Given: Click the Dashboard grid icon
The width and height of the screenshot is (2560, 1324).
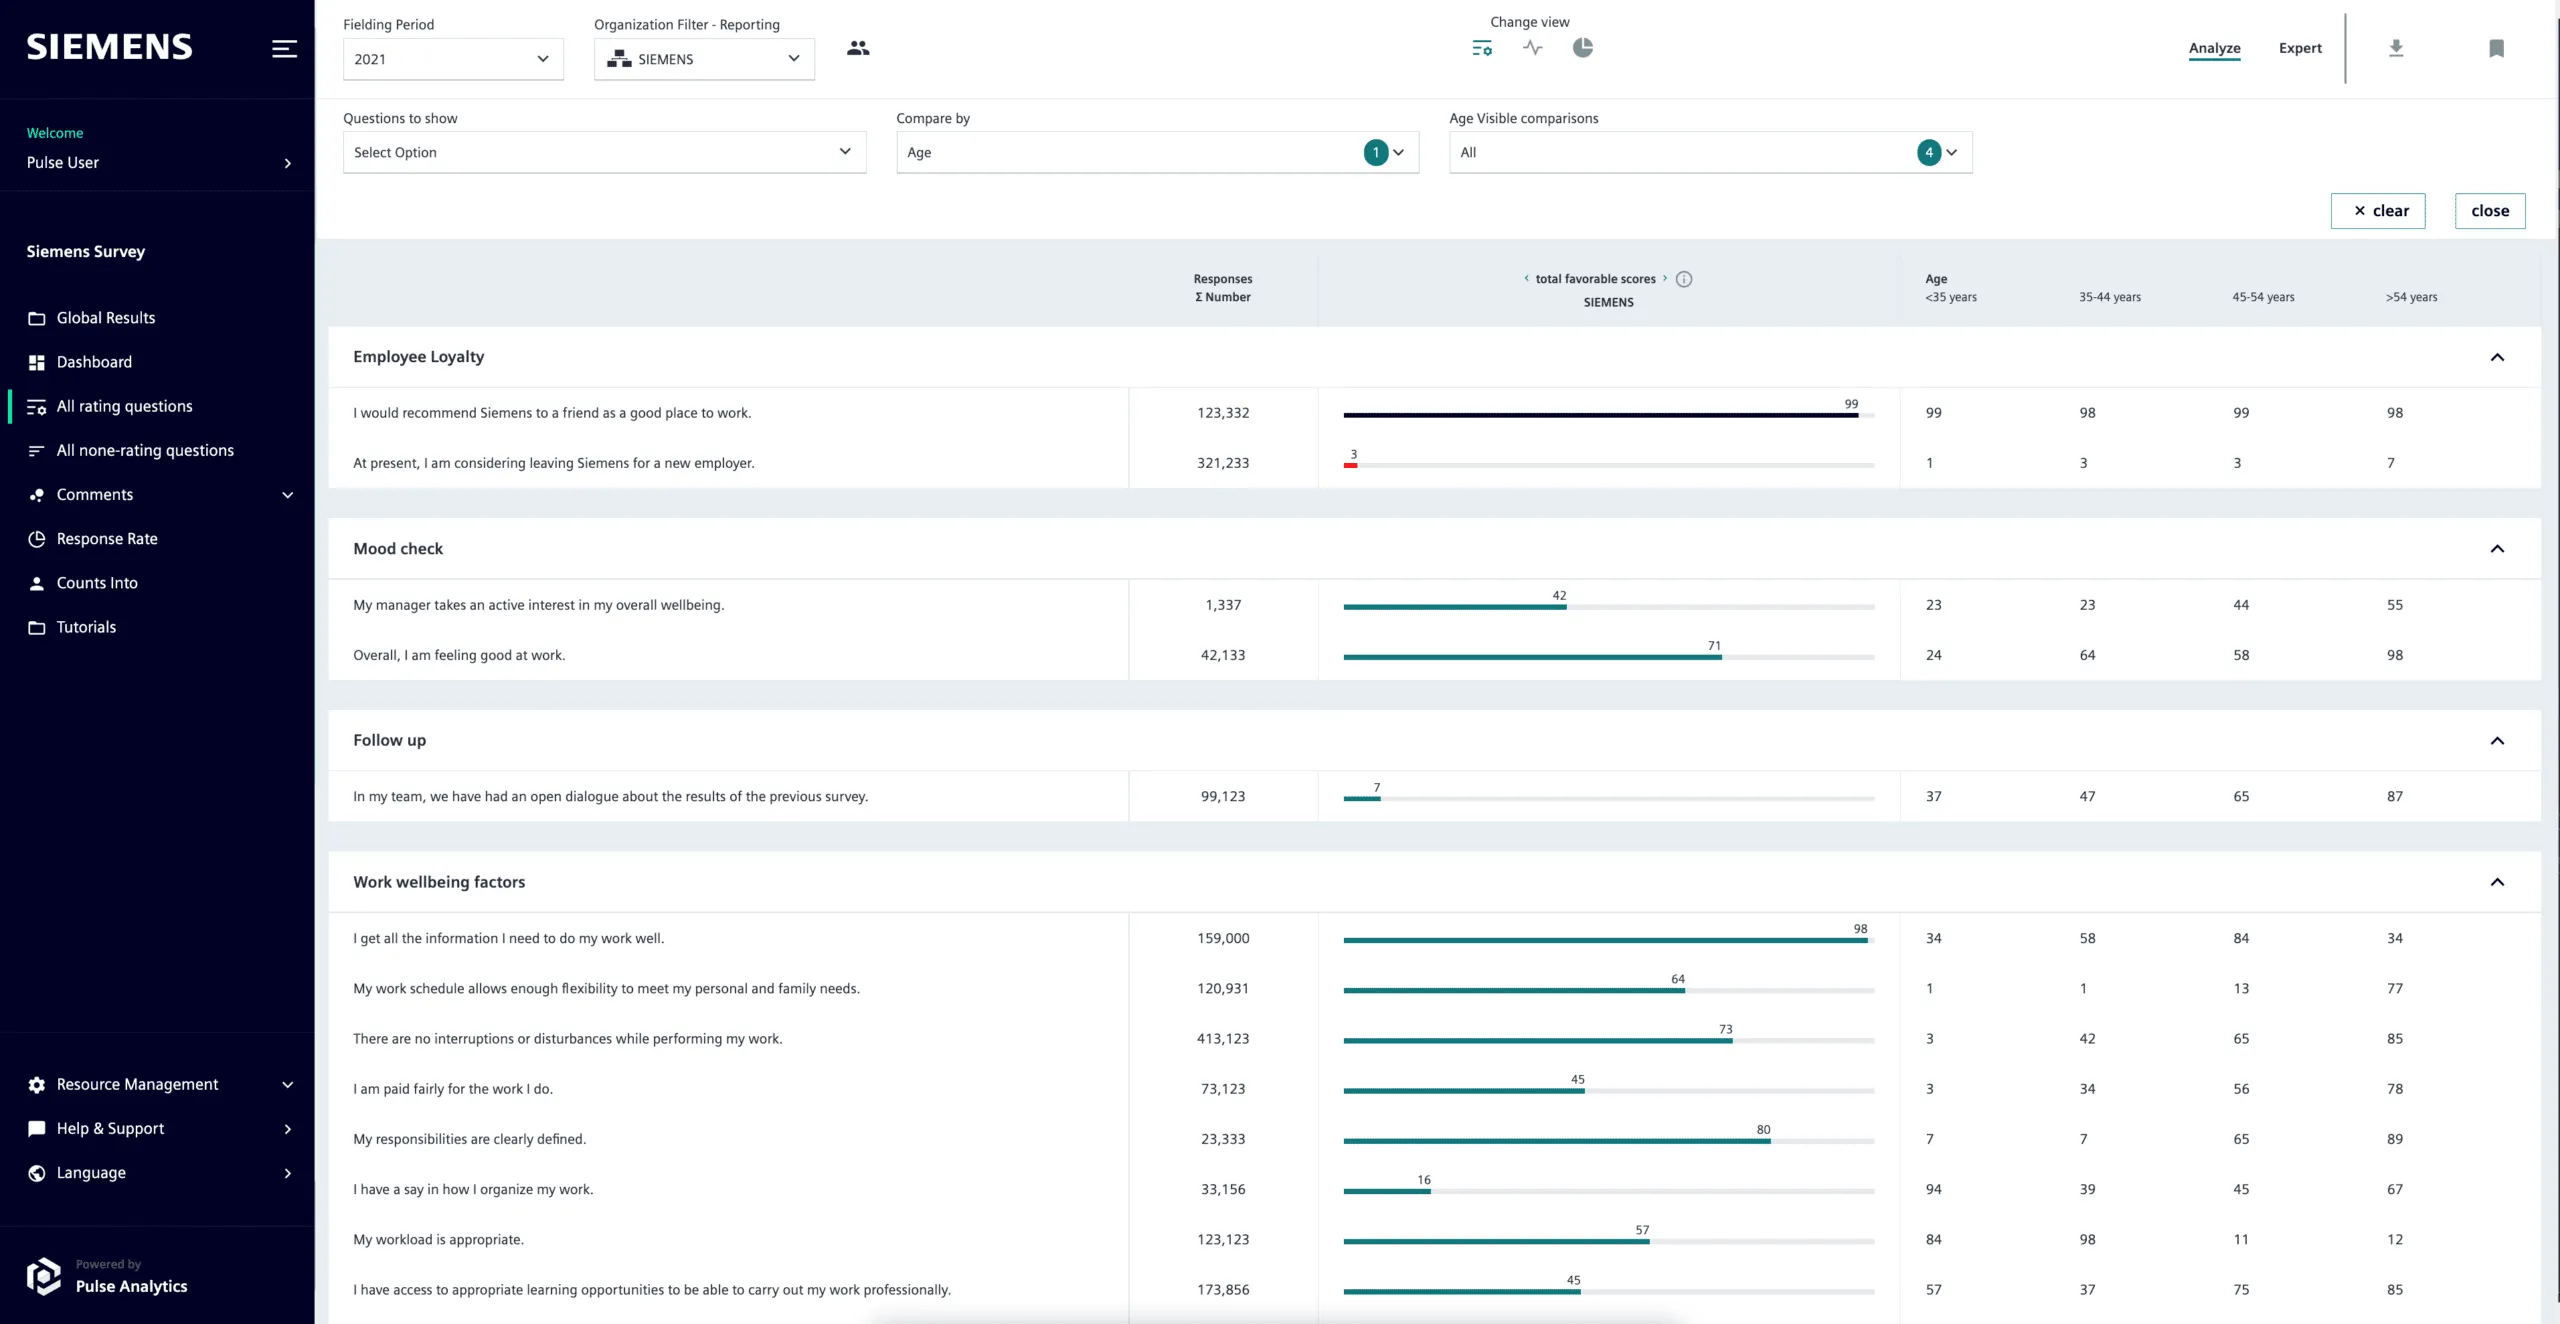Looking at the screenshot, I should (x=37, y=362).
